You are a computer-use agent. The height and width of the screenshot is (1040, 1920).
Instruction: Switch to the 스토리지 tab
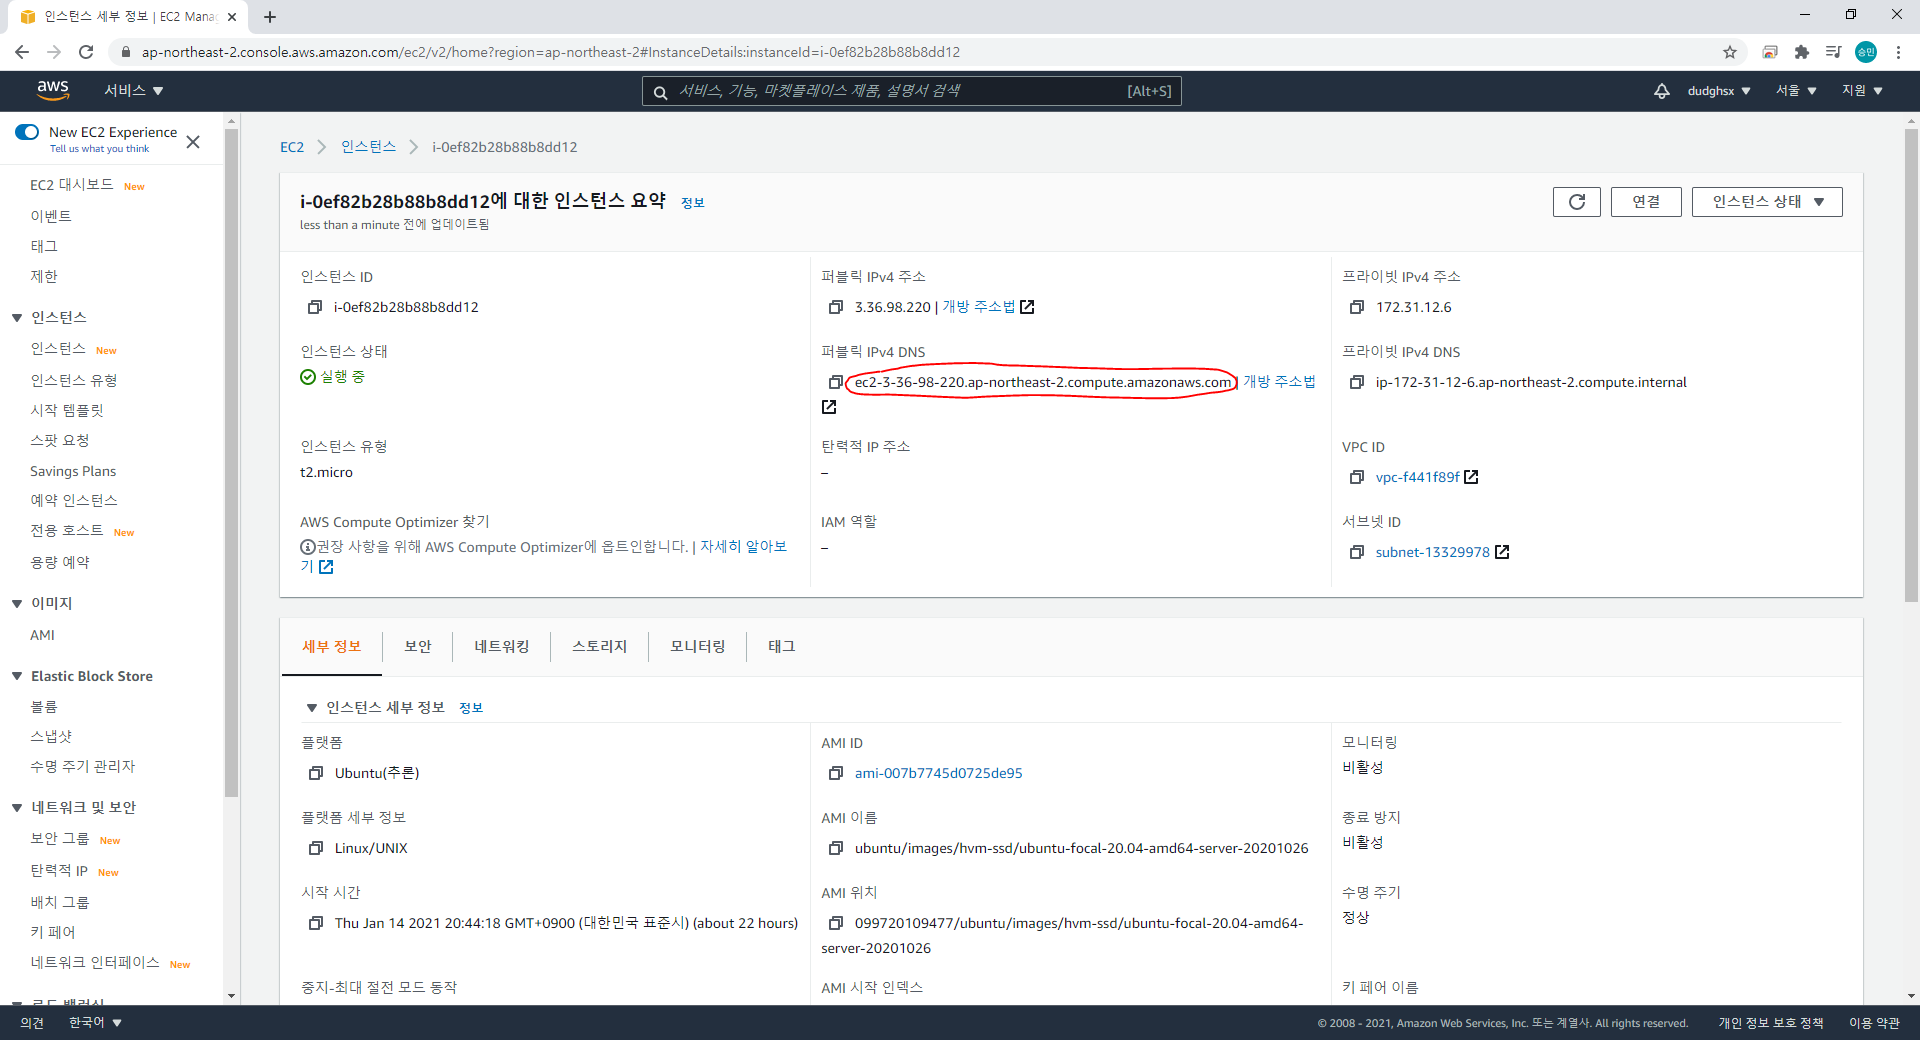(x=600, y=647)
